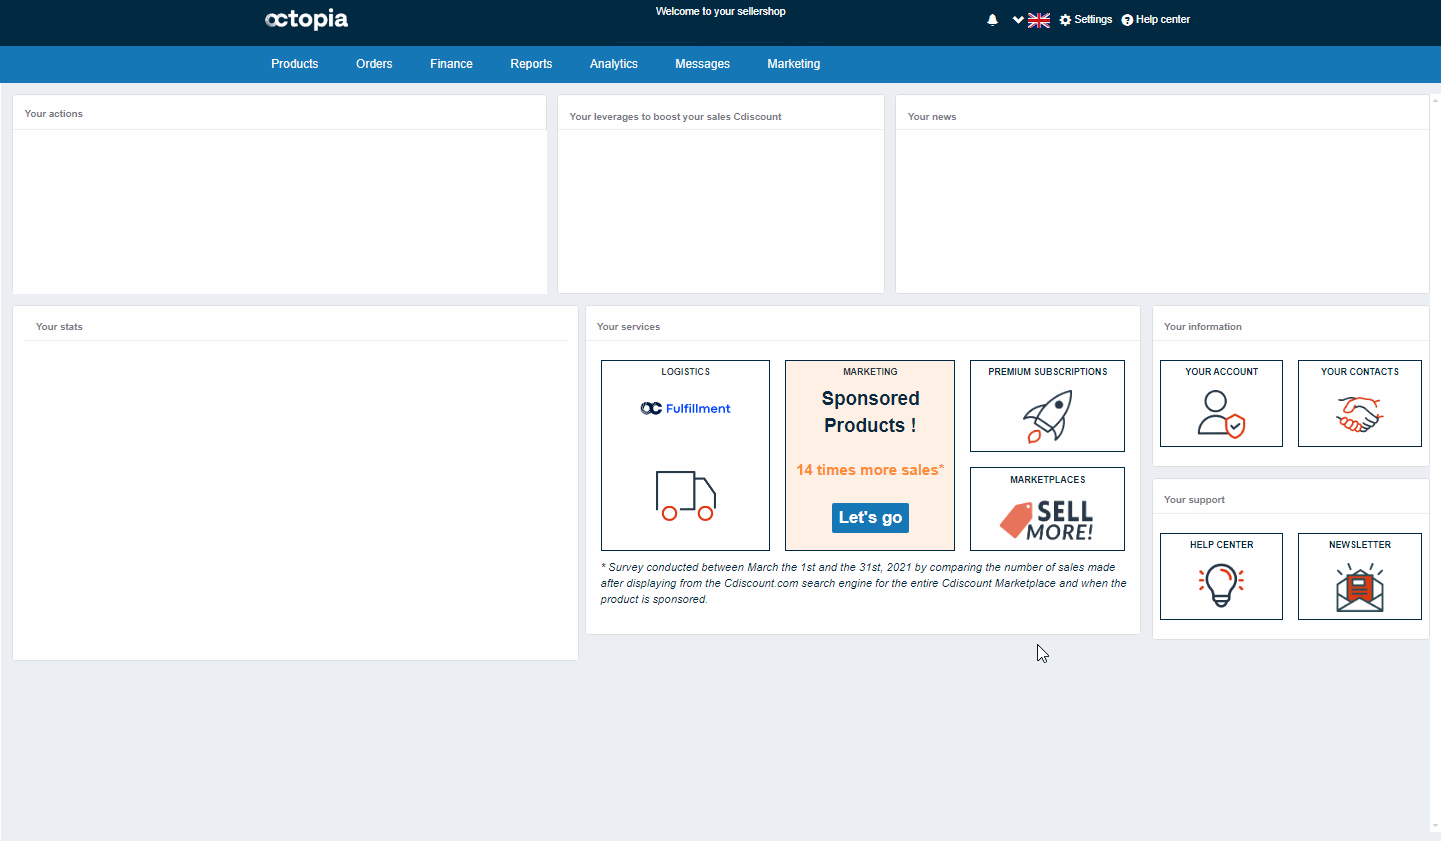Click the Help center question mark icon
Screen dimensions: 1441x841
(x=1127, y=20)
